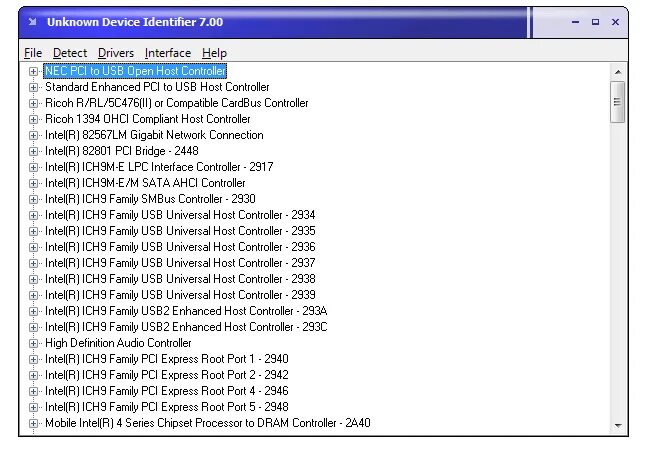This screenshot has width=648, height=452.
Task: Expand USB Universal Host Controller - 2938
Action: 33,279
